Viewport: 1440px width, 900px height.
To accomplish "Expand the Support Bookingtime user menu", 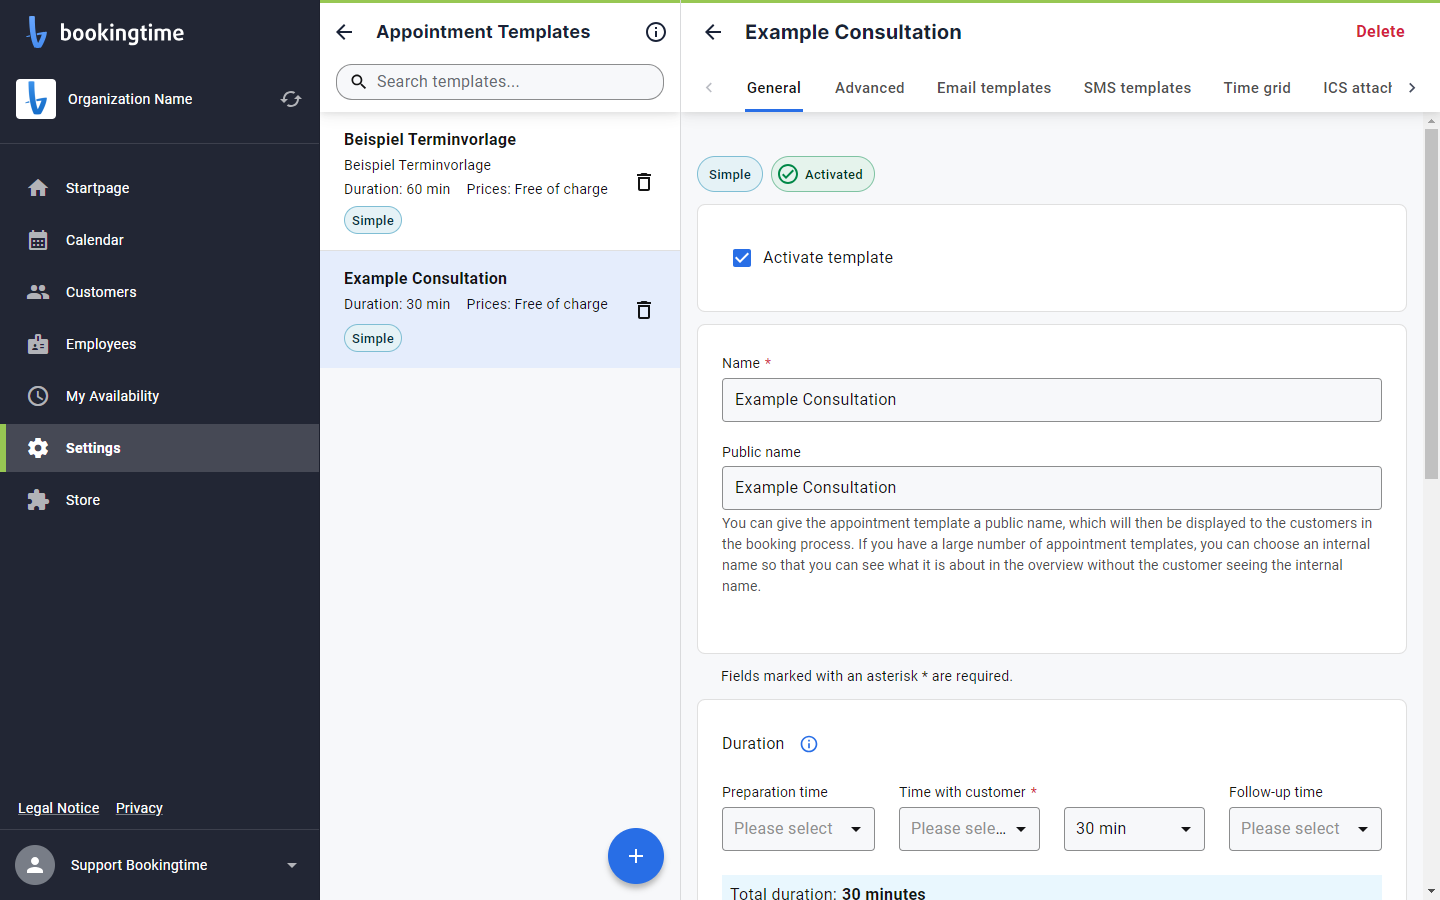I will click(292, 865).
